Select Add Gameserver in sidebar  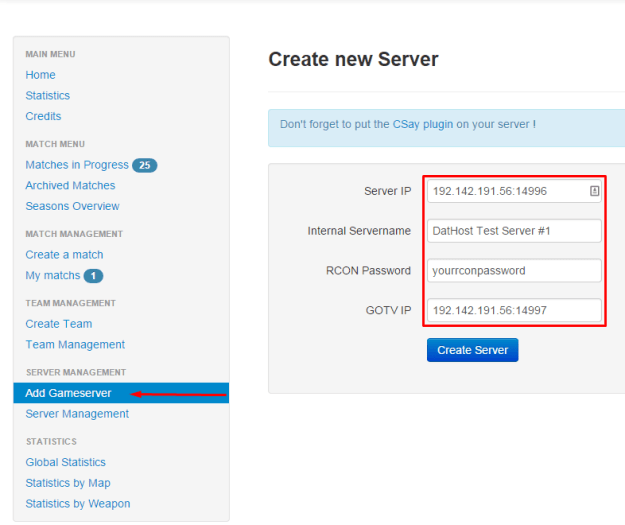(x=68, y=393)
